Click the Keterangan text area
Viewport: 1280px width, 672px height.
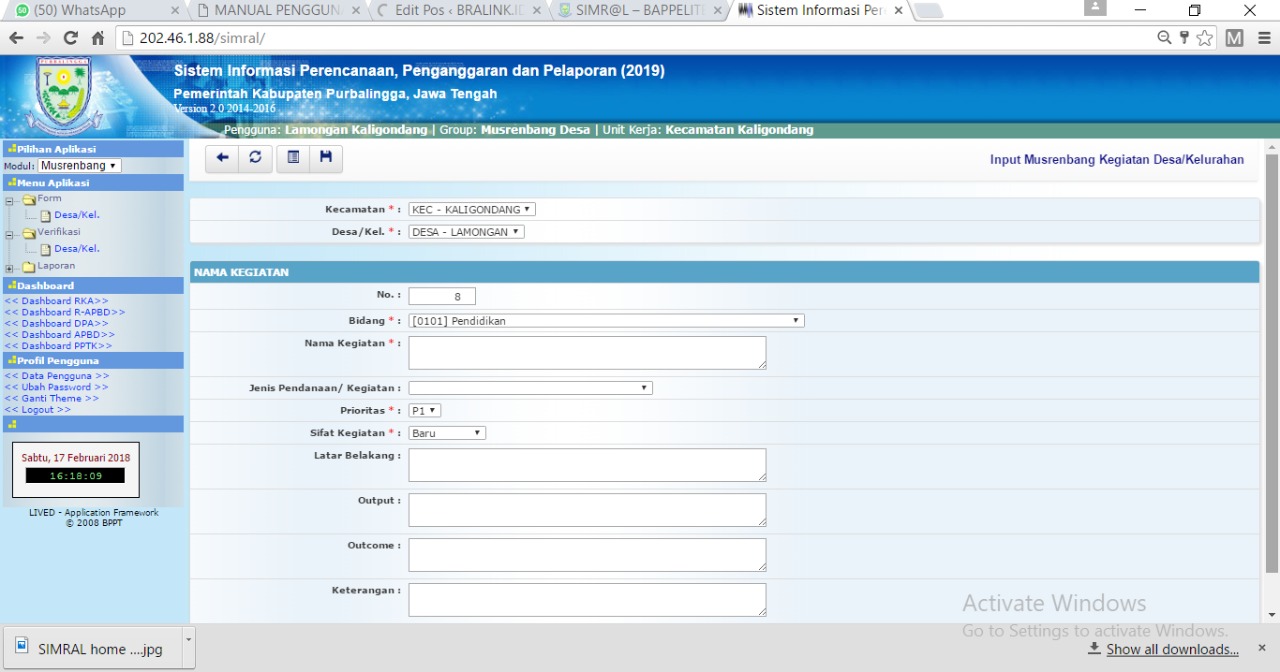pyautogui.click(x=587, y=600)
